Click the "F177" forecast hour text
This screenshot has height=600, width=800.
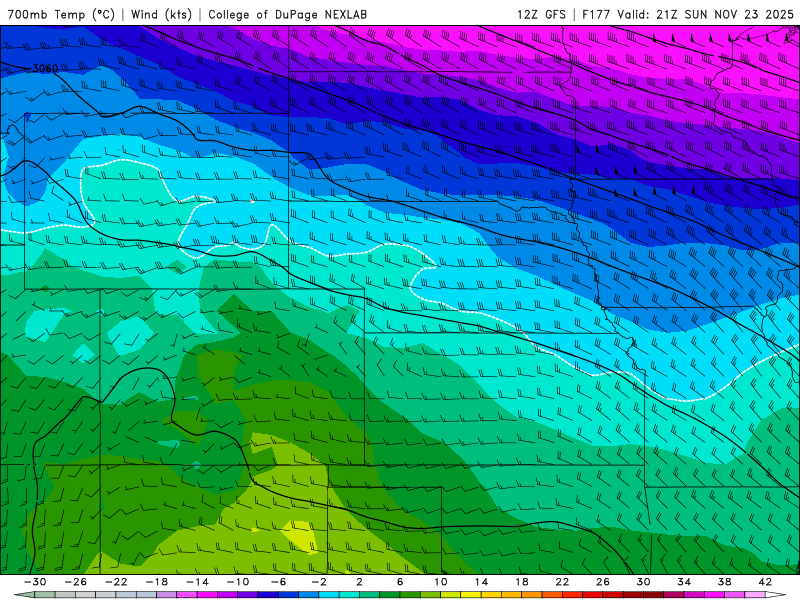(x=596, y=15)
